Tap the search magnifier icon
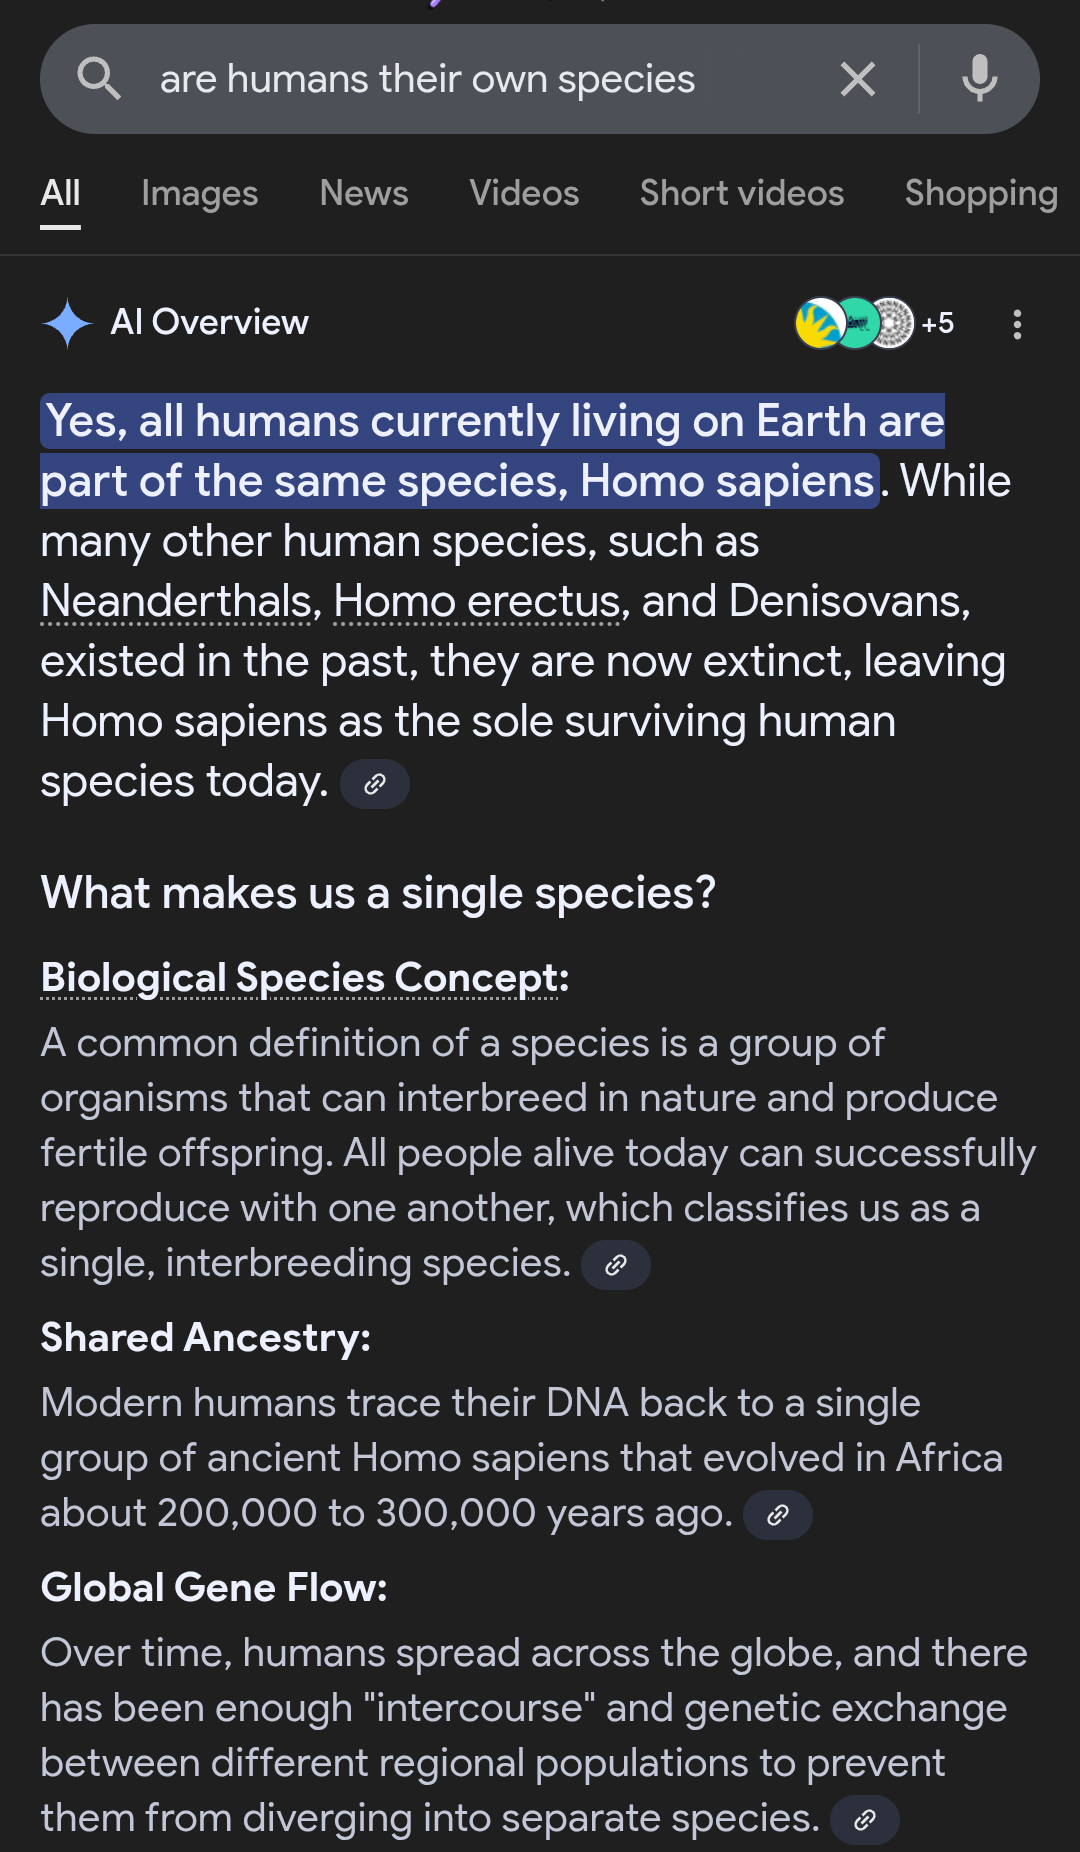1080x1852 pixels. coord(99,79)
